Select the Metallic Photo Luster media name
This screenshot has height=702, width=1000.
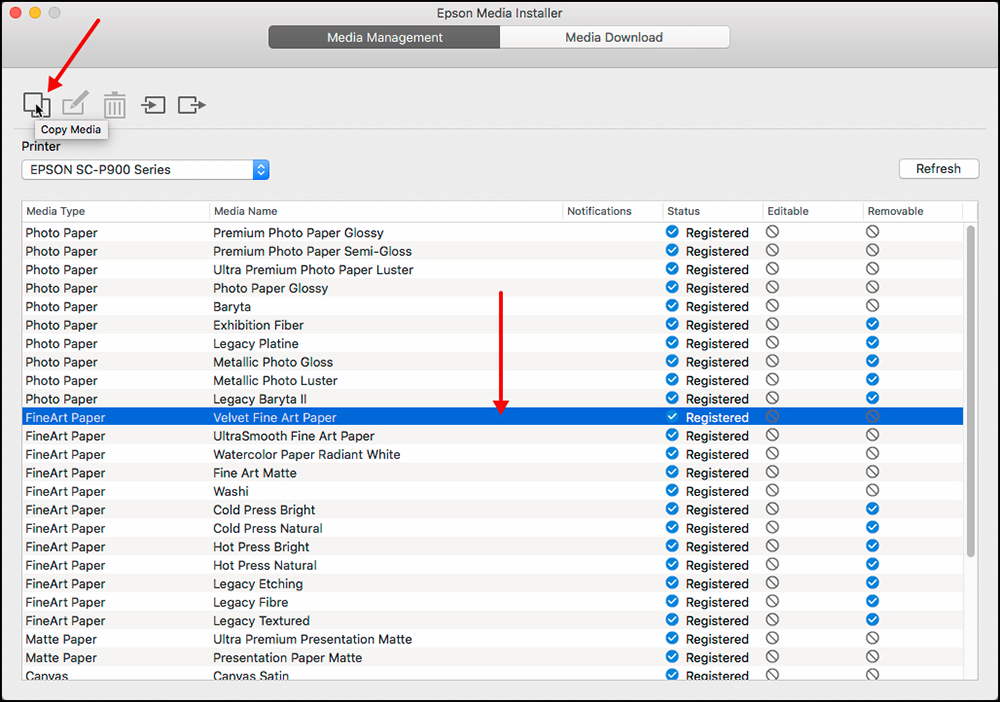[275, 381]
